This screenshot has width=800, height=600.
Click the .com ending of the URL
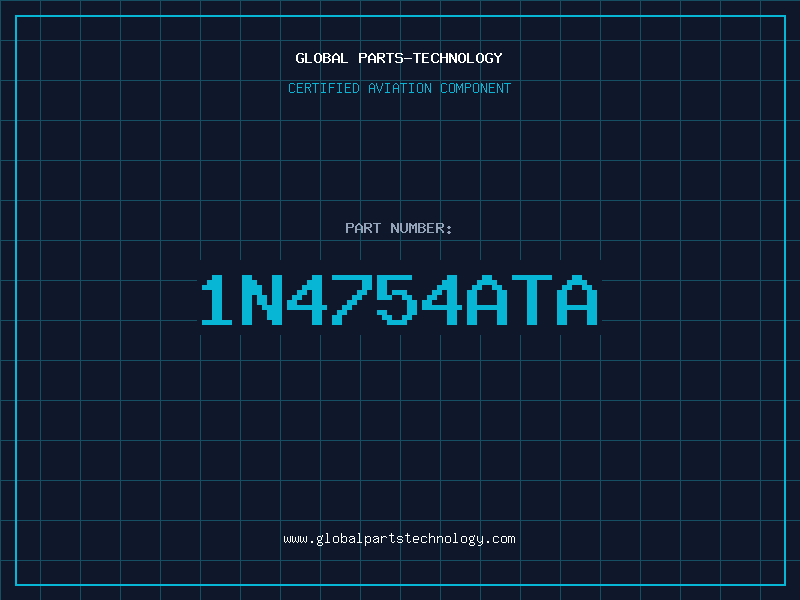pos(500,539)
